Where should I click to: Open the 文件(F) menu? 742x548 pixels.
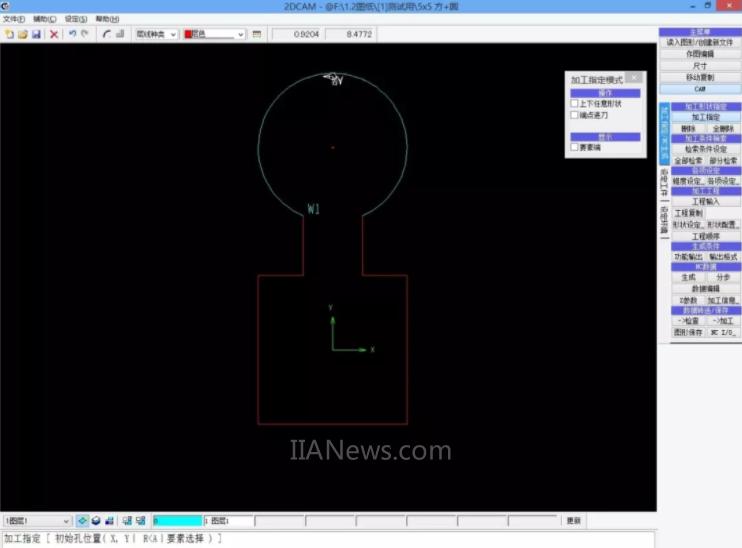(13, 19)
